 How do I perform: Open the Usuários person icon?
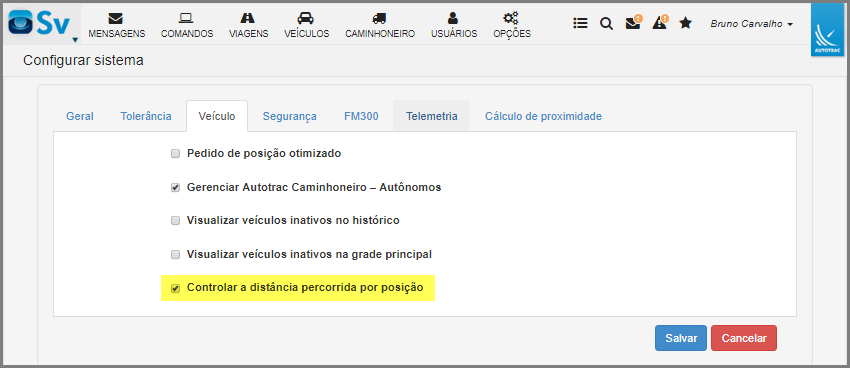tap(454, 18)
